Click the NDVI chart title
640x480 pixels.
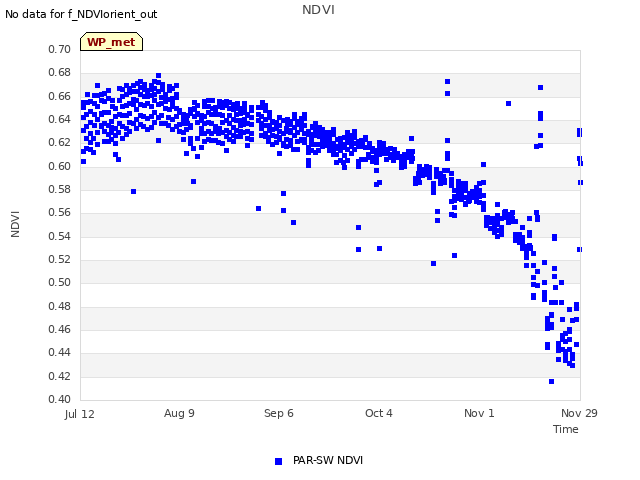coord(318,10)
